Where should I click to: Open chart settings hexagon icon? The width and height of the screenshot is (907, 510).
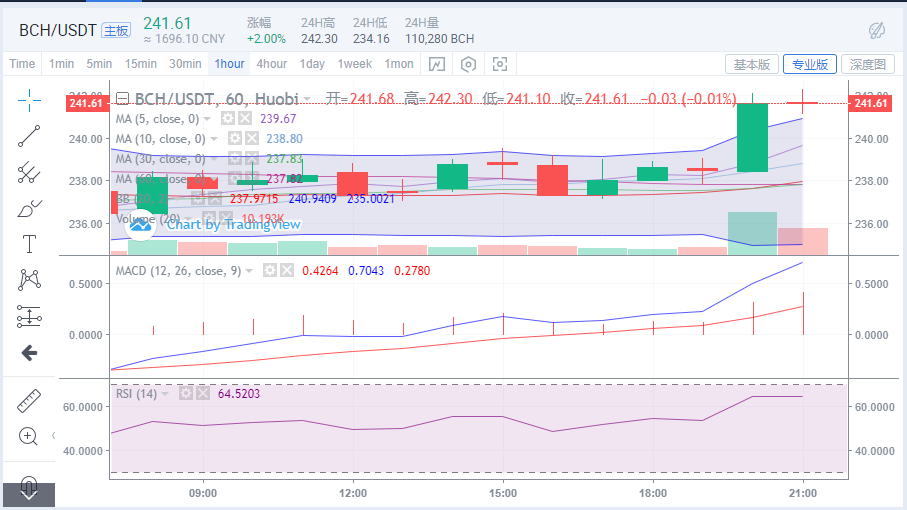(x=469, y=64)
